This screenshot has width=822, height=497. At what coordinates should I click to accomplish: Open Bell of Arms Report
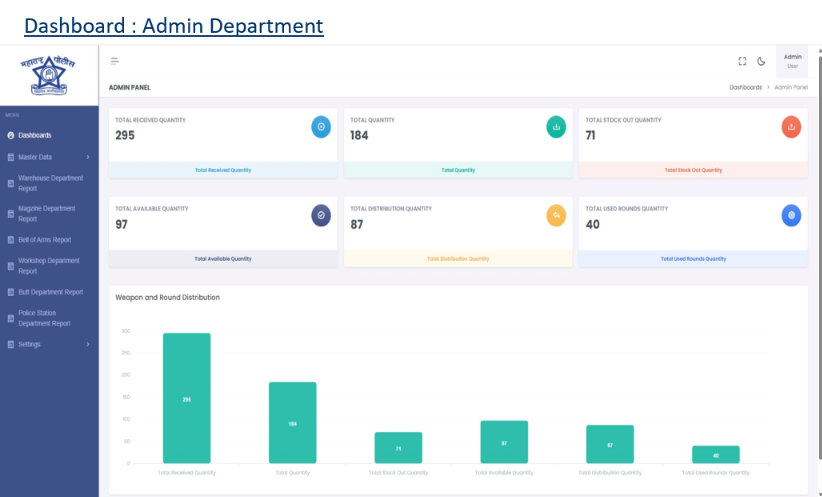pyautogui.click(x=45, y=240)
